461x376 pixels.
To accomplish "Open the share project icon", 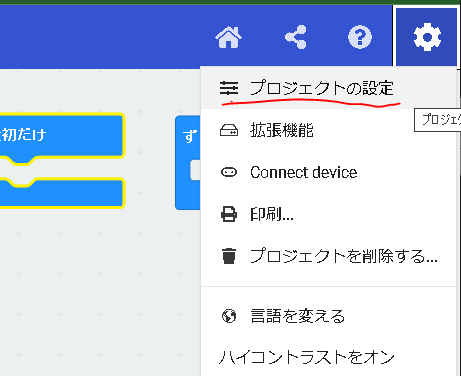I will click(x=296, y=37).
